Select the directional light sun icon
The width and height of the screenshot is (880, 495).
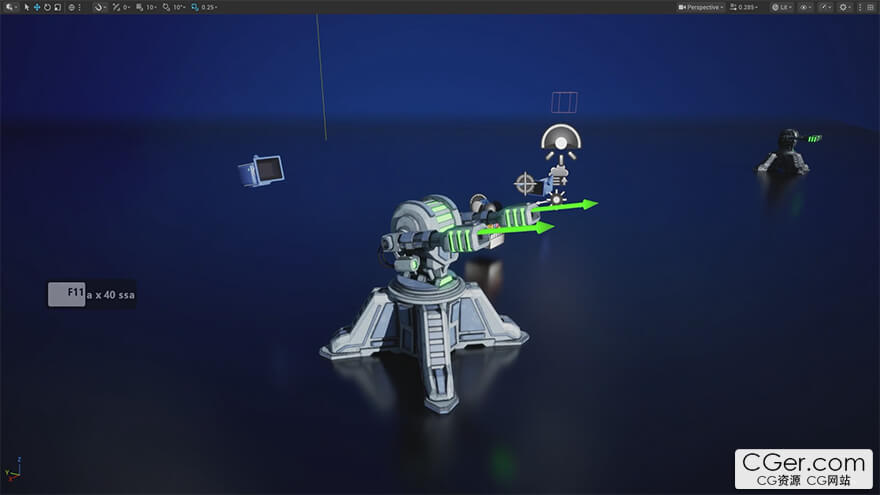click(557, 198)
